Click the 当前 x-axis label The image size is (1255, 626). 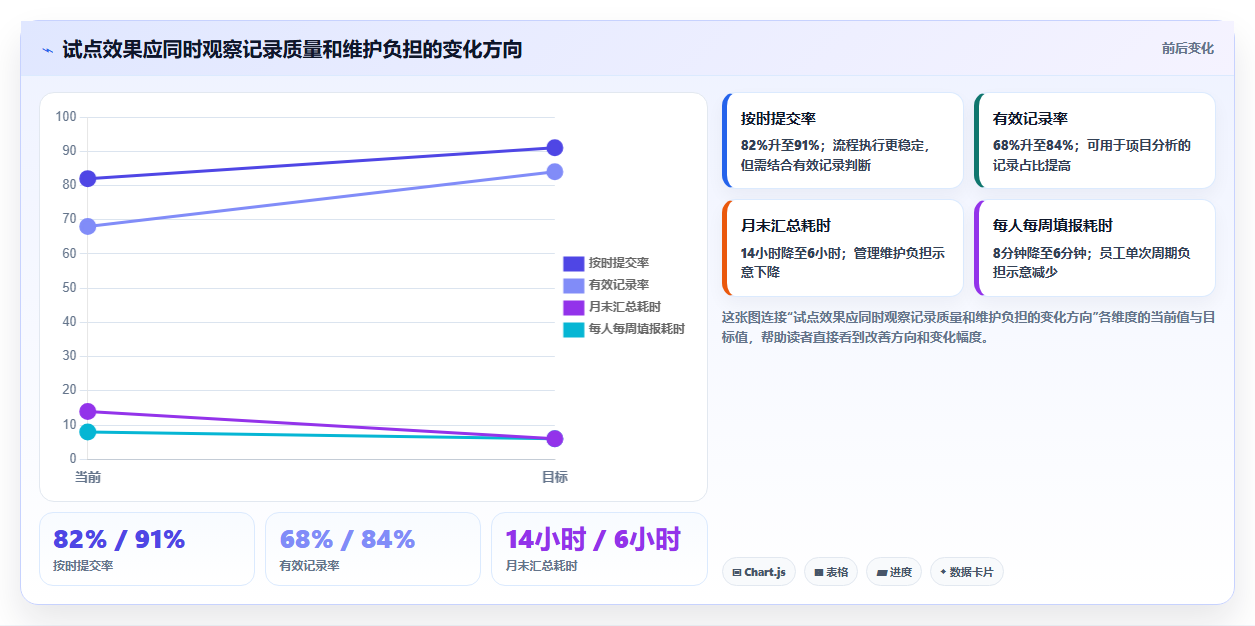[x=88, y=477]
